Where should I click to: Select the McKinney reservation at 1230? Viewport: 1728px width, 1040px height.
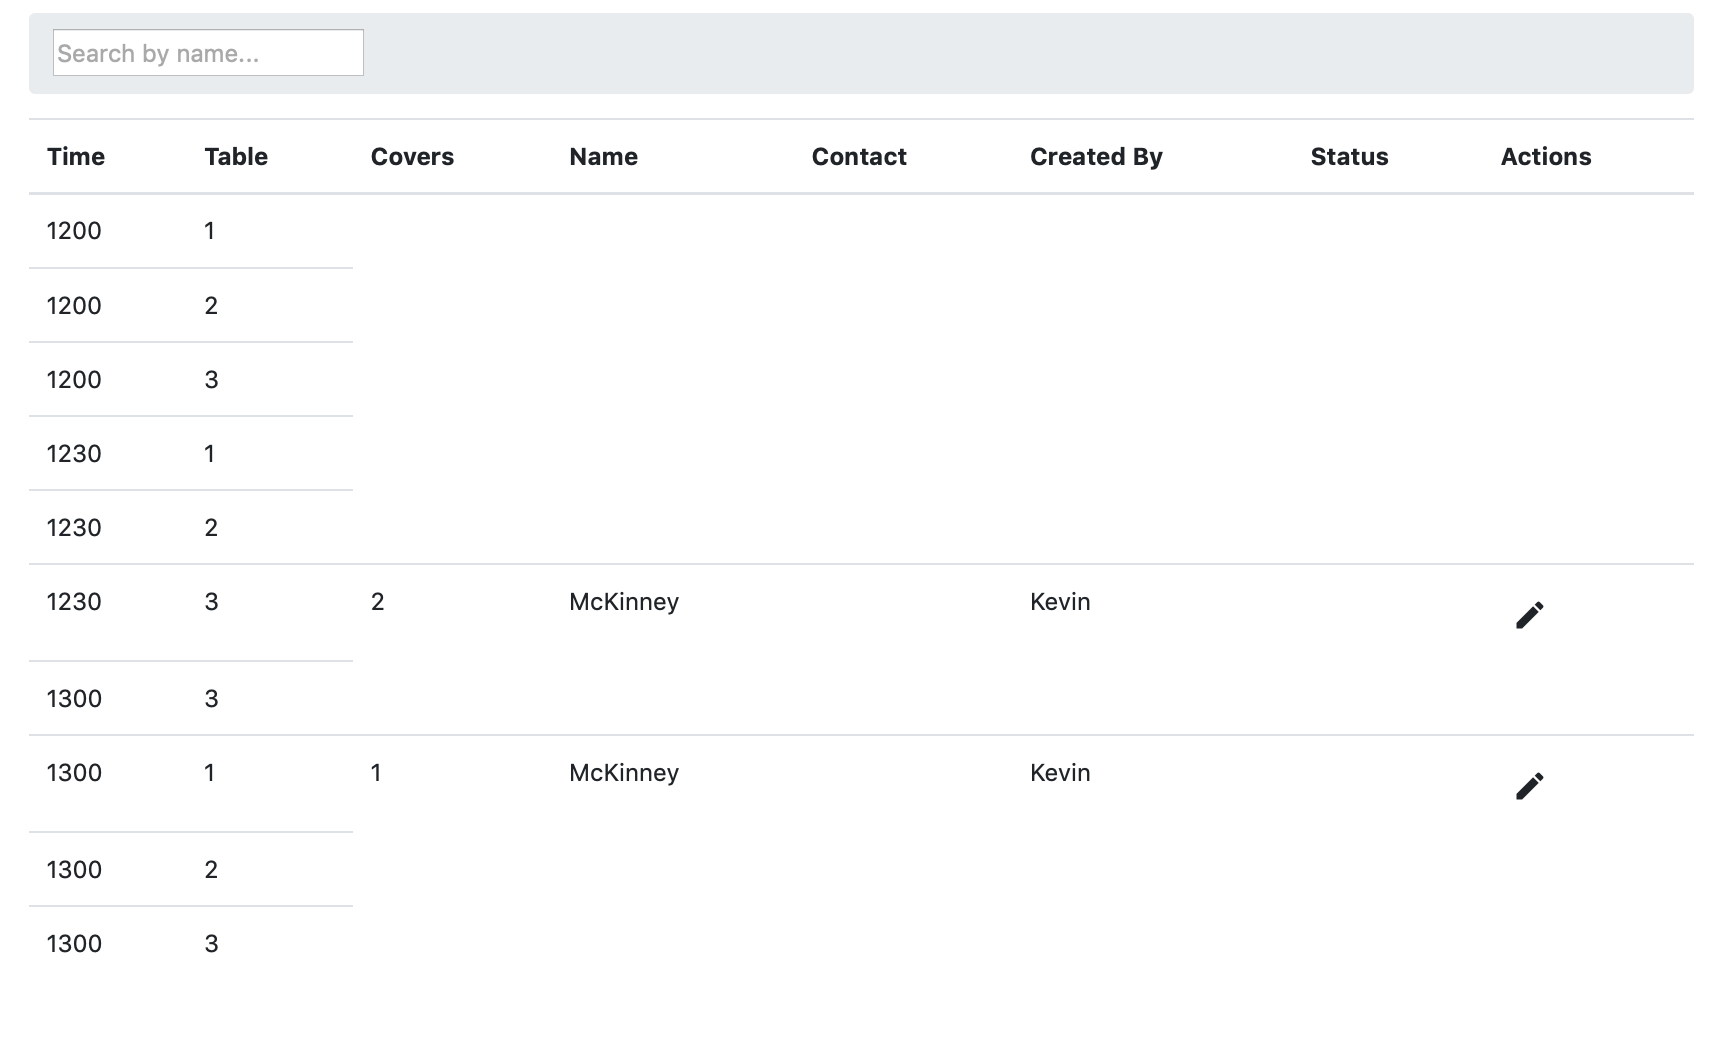click(x=700, y=601)
